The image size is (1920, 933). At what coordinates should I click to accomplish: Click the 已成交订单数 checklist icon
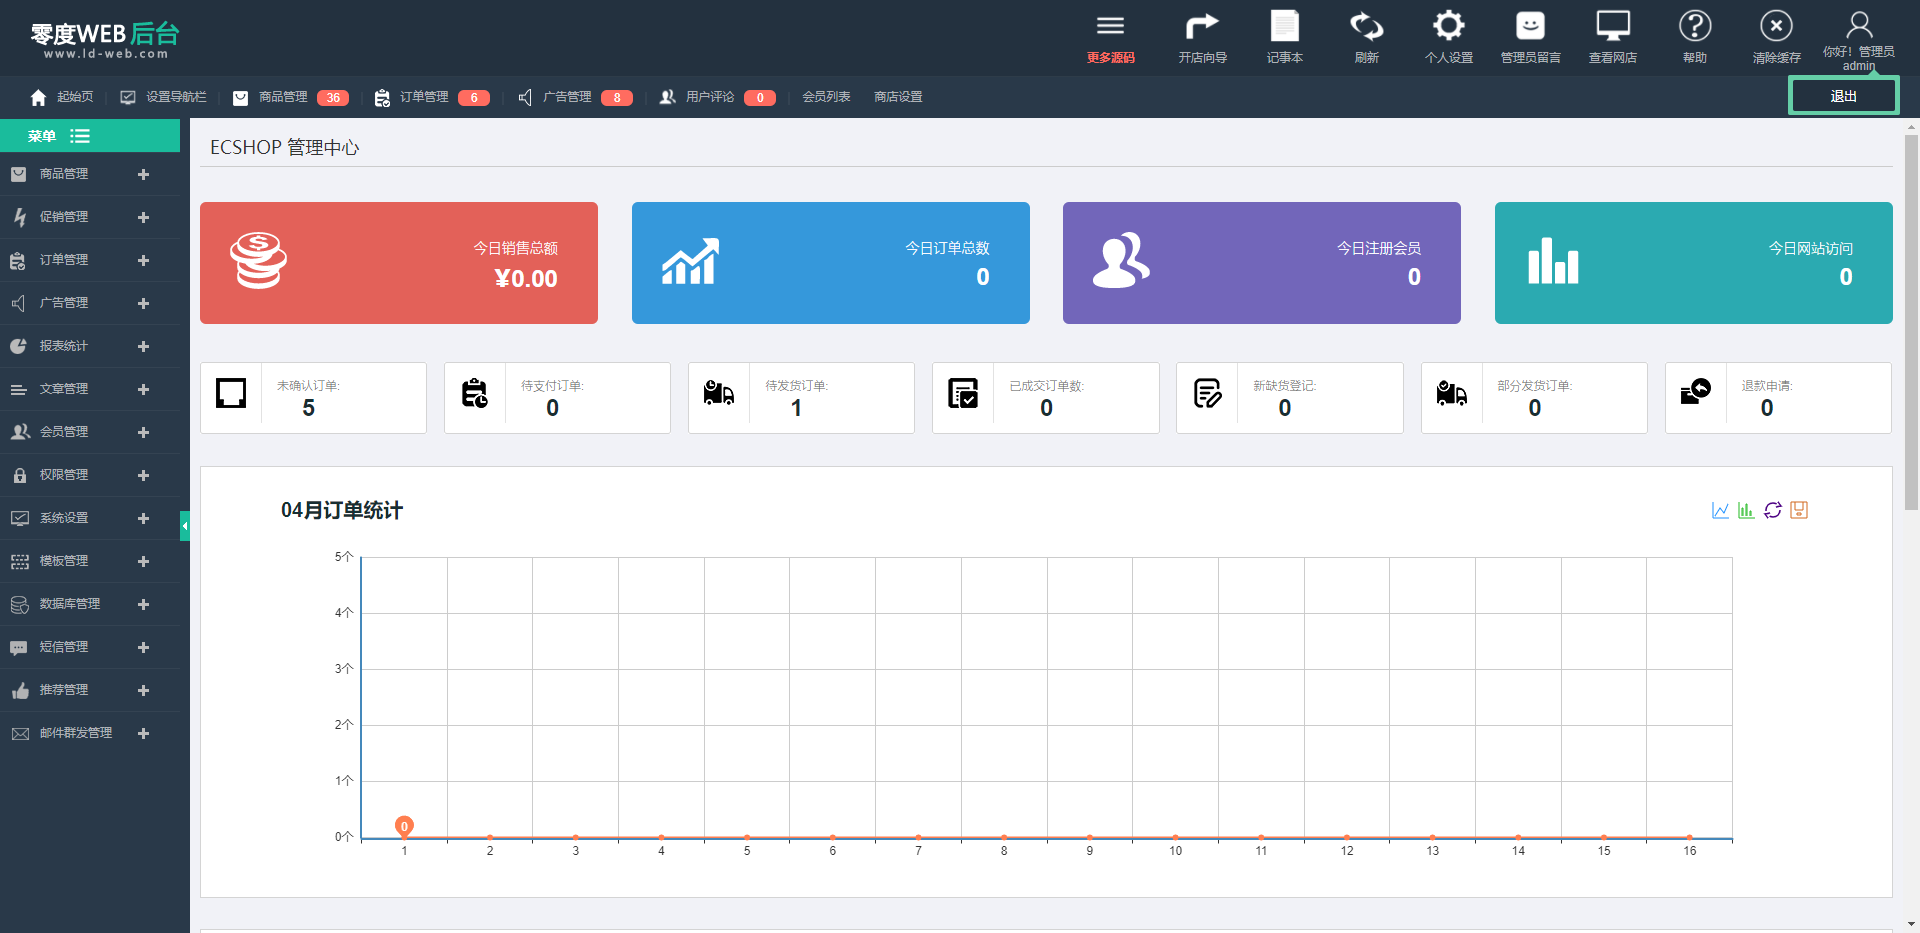tap(963, 393)
